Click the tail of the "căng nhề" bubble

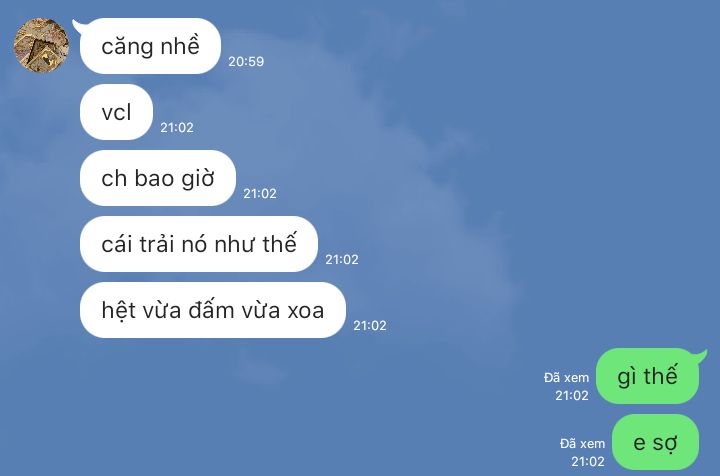[x=77, y=26]
